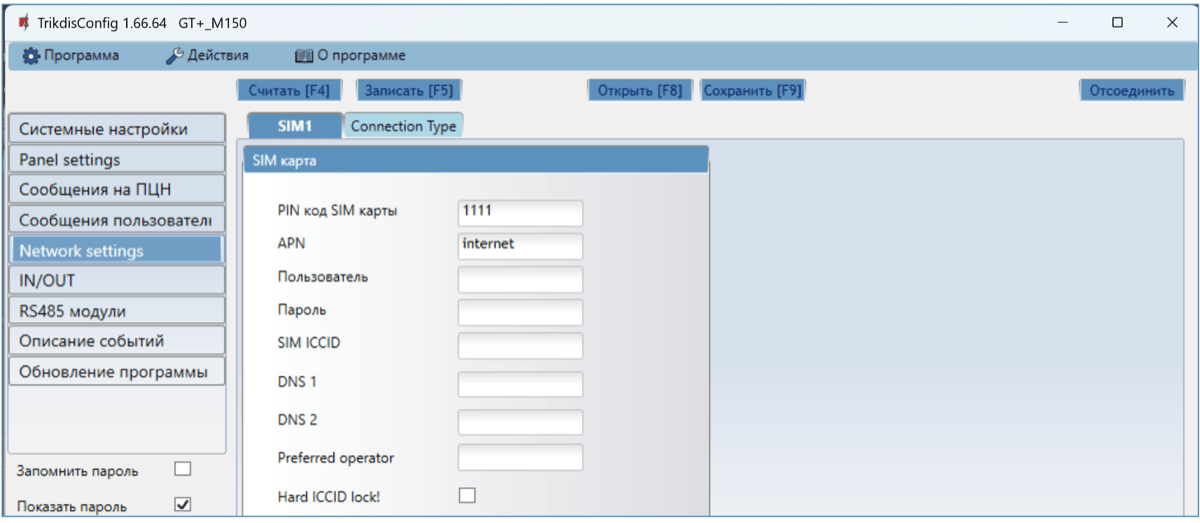Open the RS485 модули section
Screen dimensions: 1200x523
116,311
